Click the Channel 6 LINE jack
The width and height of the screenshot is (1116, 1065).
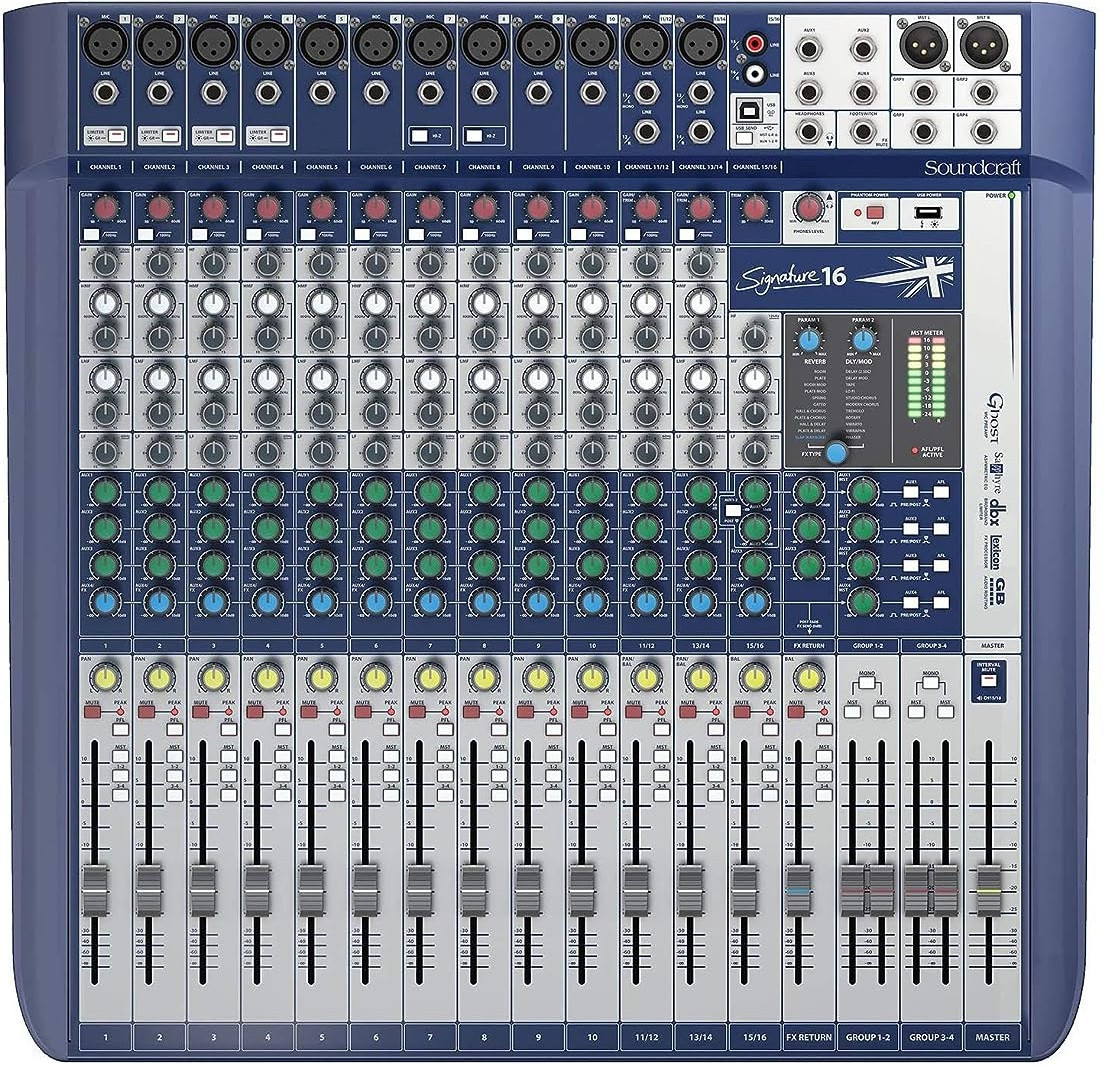(375, 93)
